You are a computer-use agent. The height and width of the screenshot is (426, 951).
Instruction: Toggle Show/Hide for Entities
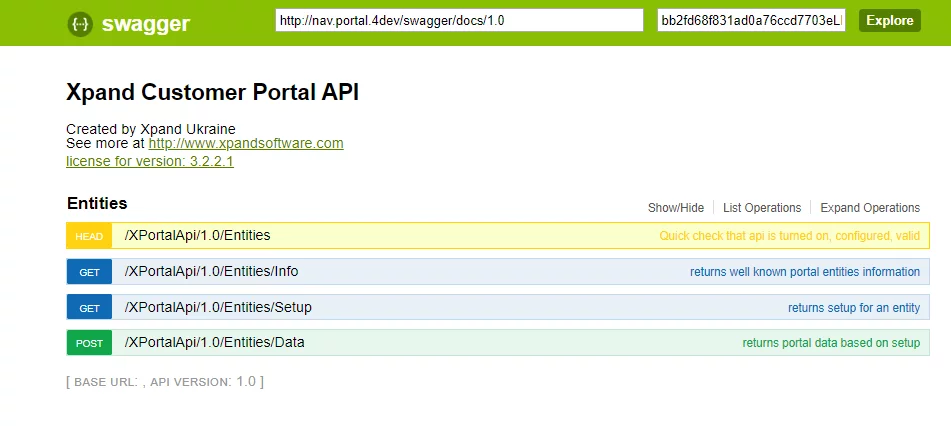click(676, 208)
